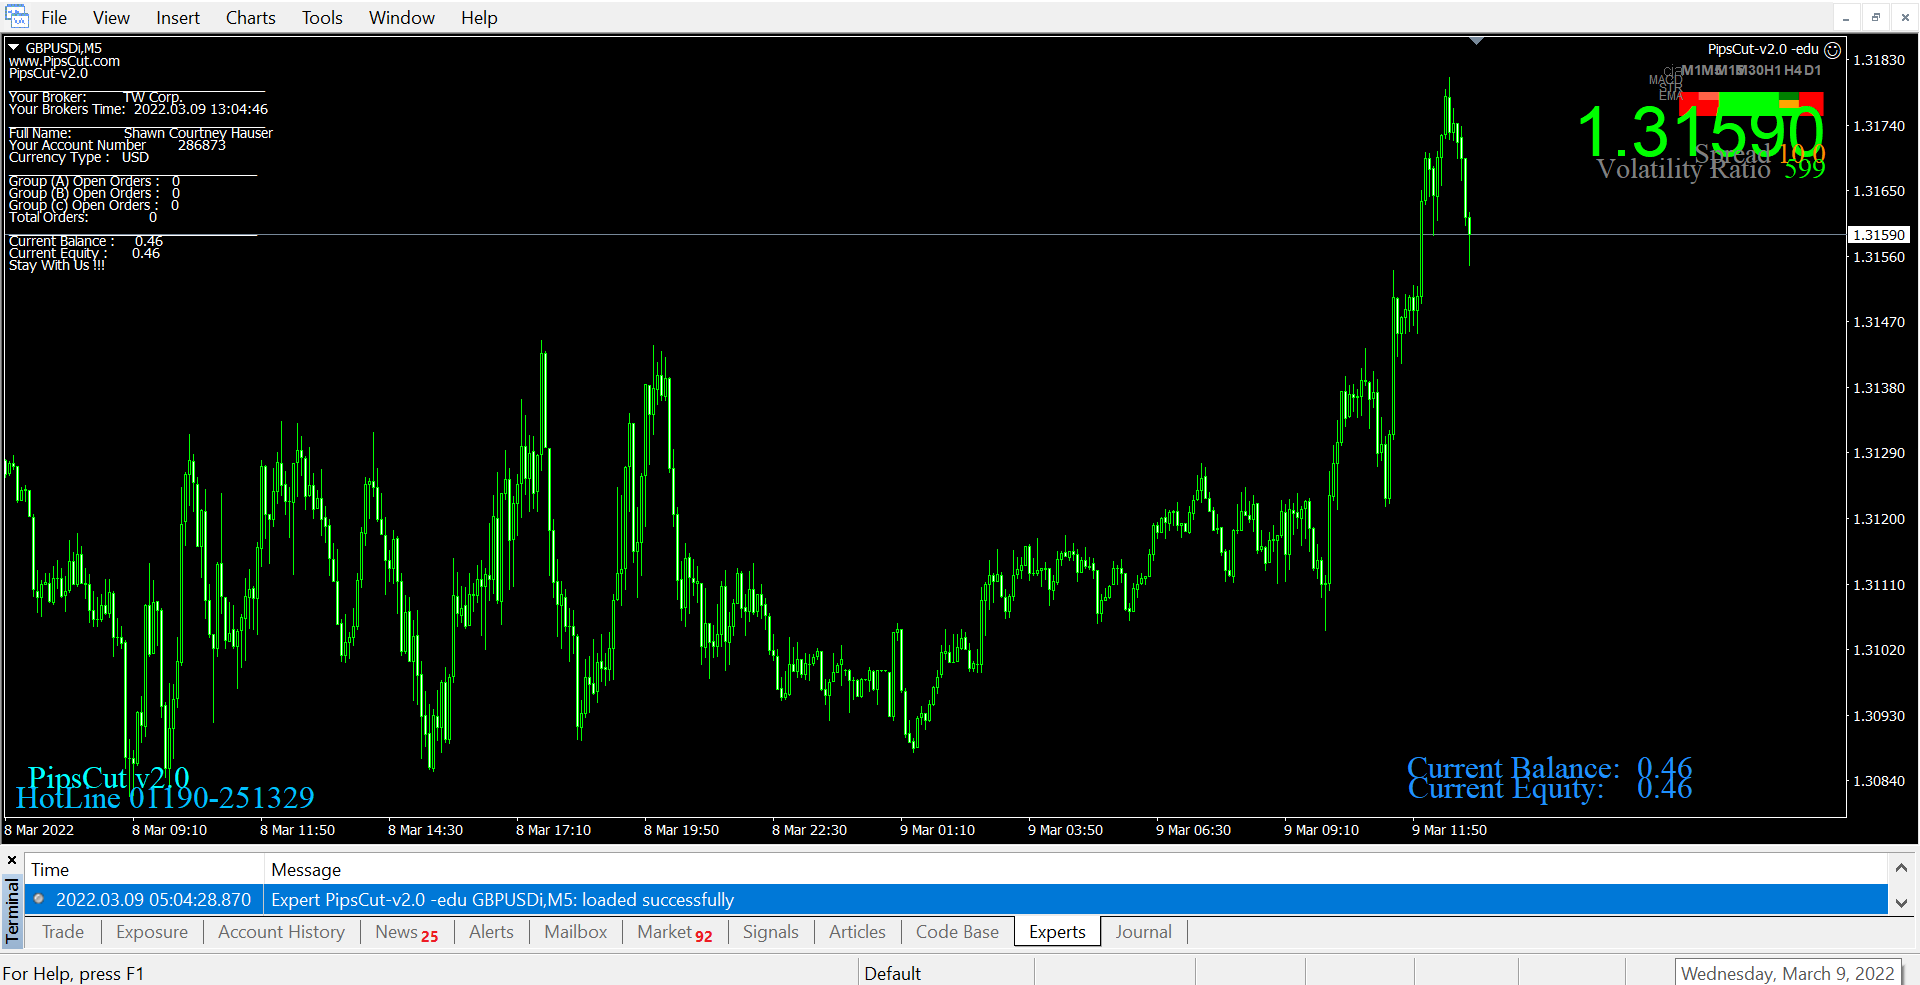The image size is (1920, 985).
Task: Switch to the Trade tab
Action: 63,932
